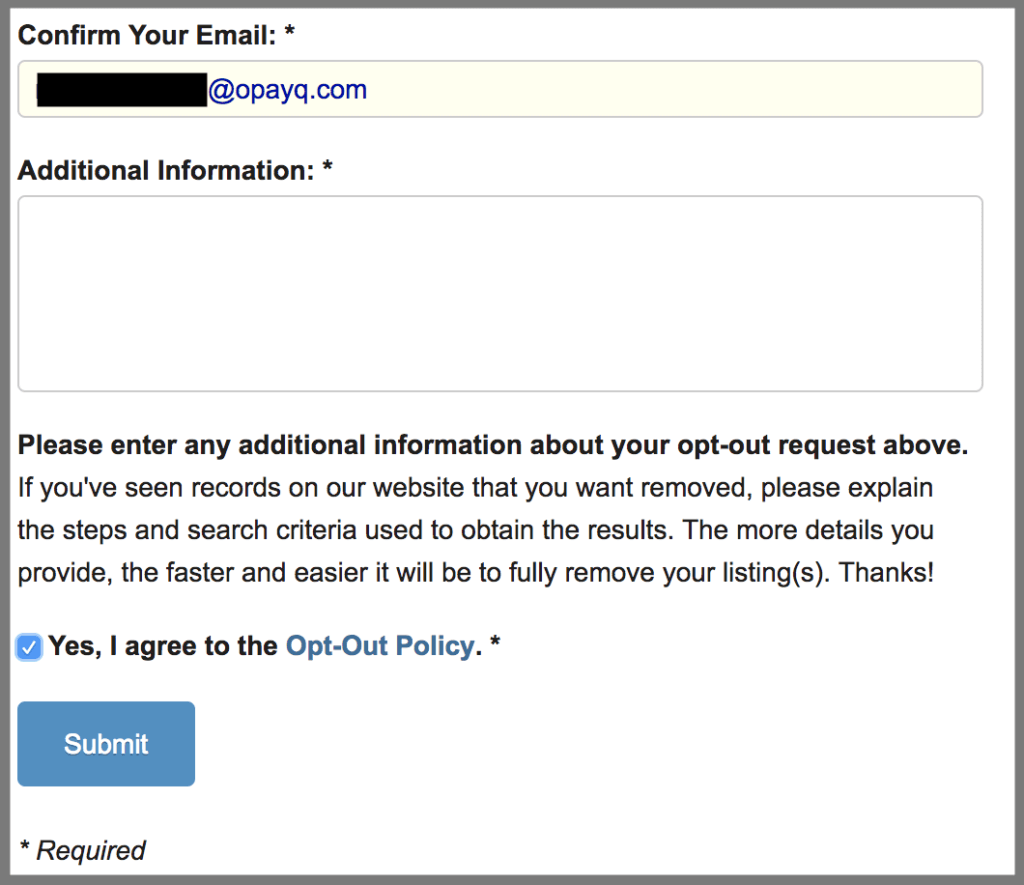Open the Opt-Out Policy link
The height and width of the screenshot is (885, 1024).
click(x=380, y=647)
